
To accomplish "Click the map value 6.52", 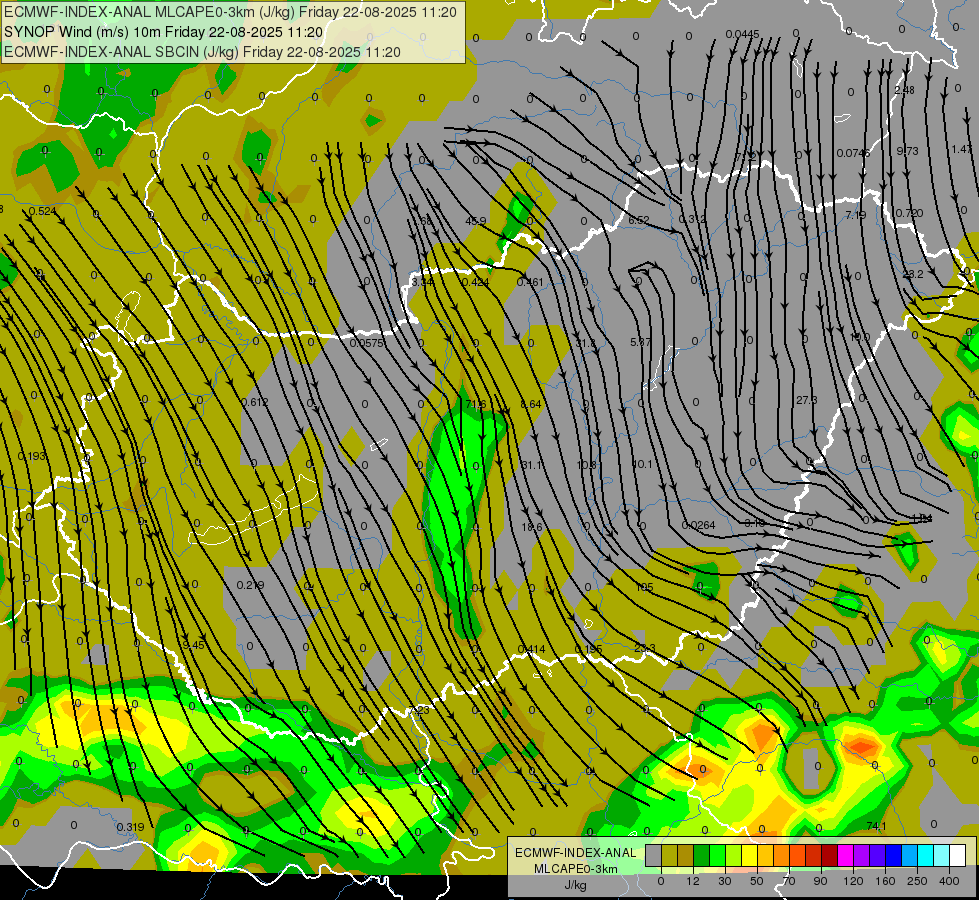I will [639, 220].
